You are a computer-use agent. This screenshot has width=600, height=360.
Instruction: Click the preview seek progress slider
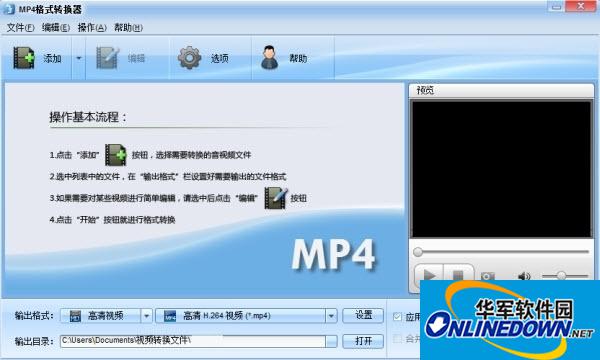click(x=501, y=252)
